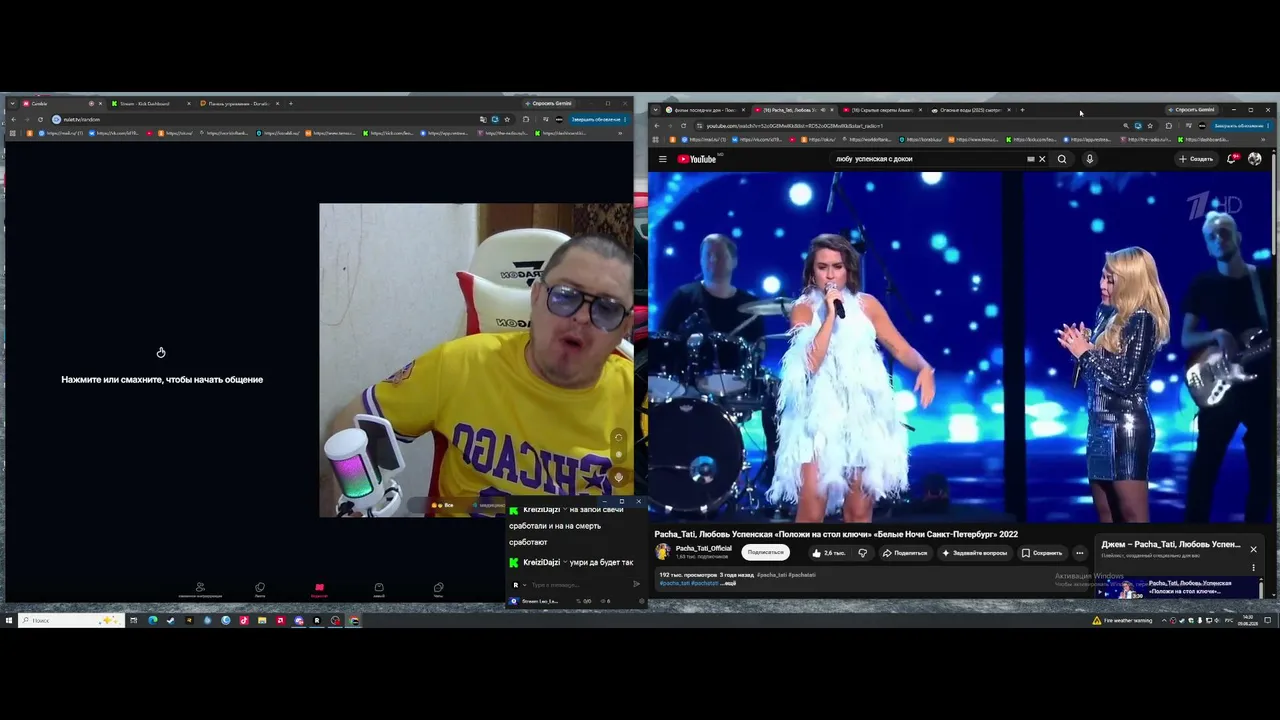Image resolution: width=1280 pixels, height=720 pixels.
Task: Go back in the YouTube browser window
Action: tap(657, 126)
